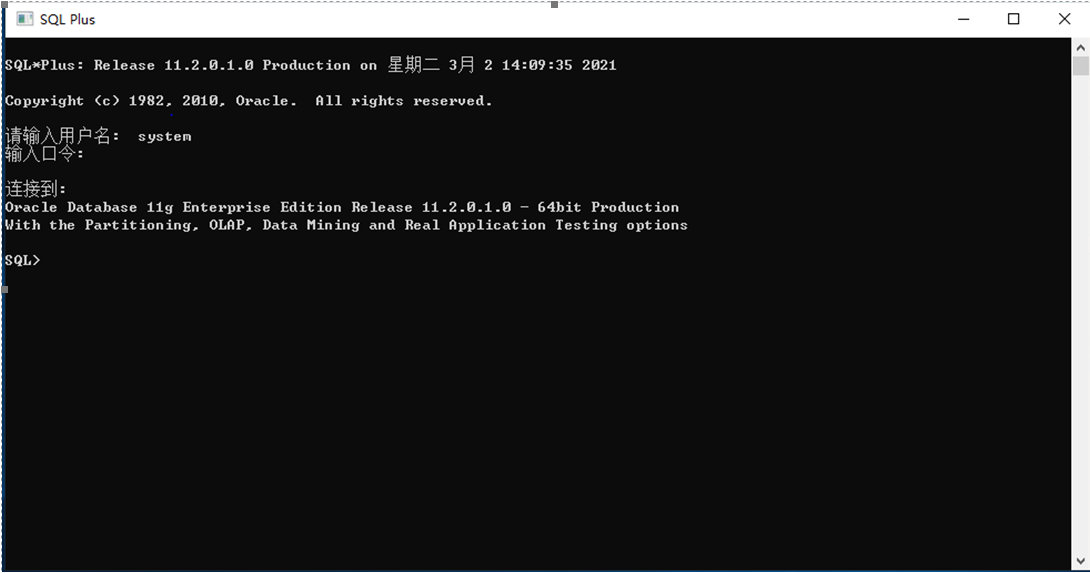Viewport: 1090px width, 573px height.
Task: Click the 'Oracle Database 11g Enterprise Edition' line
Action: click(342, 207)
